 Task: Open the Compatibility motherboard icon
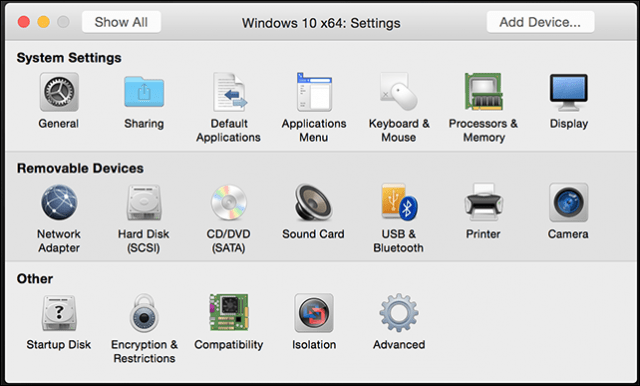[229, 313]
